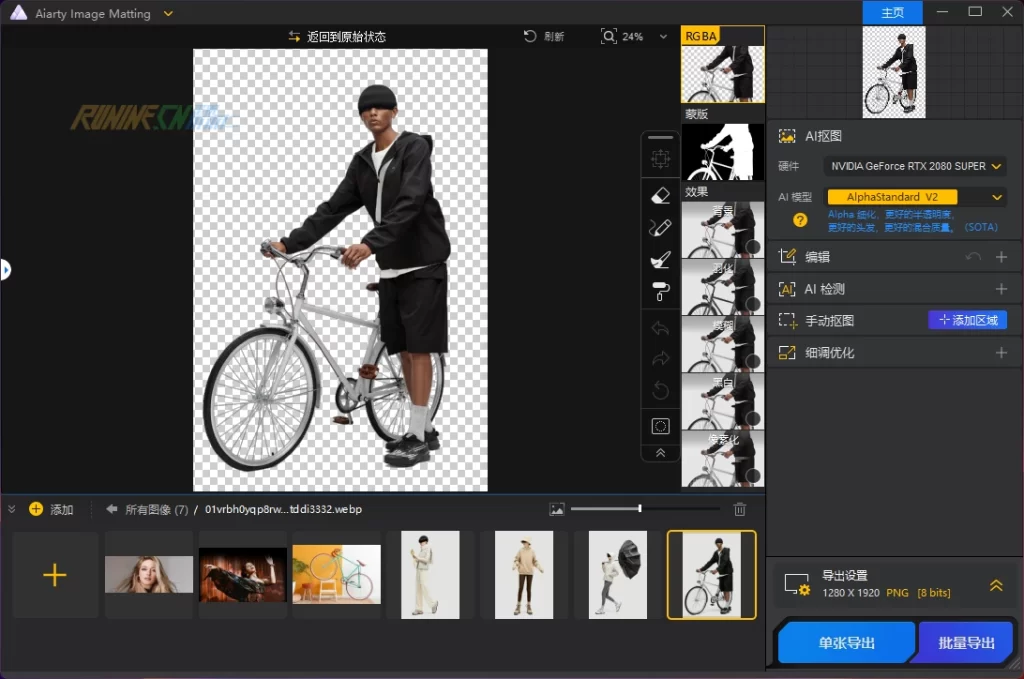Toggle the 背景 effect circle
The image size is (1024, 679).
(x=753, y=247)
